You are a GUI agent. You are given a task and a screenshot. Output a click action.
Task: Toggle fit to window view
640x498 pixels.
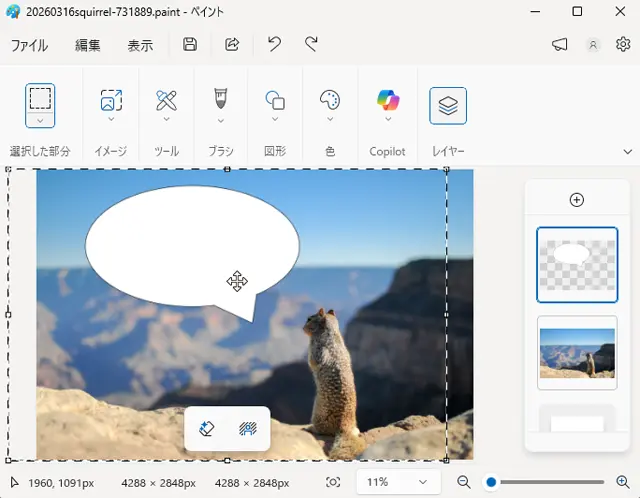(x=333, y=482)
